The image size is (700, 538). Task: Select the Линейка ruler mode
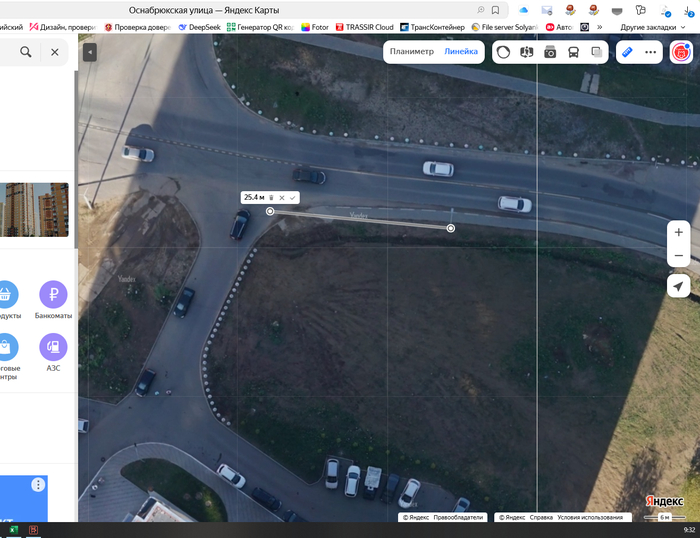(x=461, y=51)
